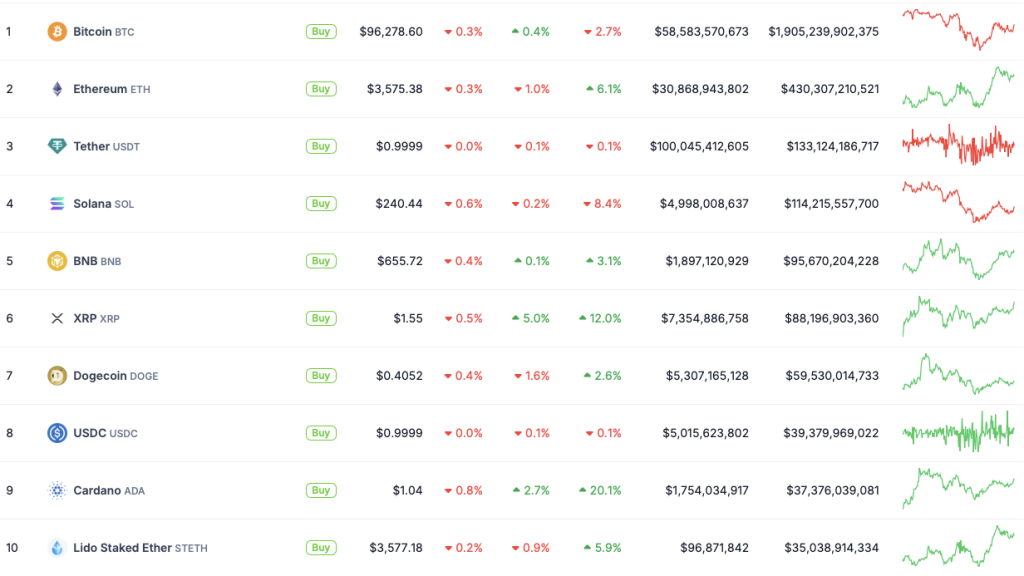Select the Cardano ADA logo

(x=56, y=490)
